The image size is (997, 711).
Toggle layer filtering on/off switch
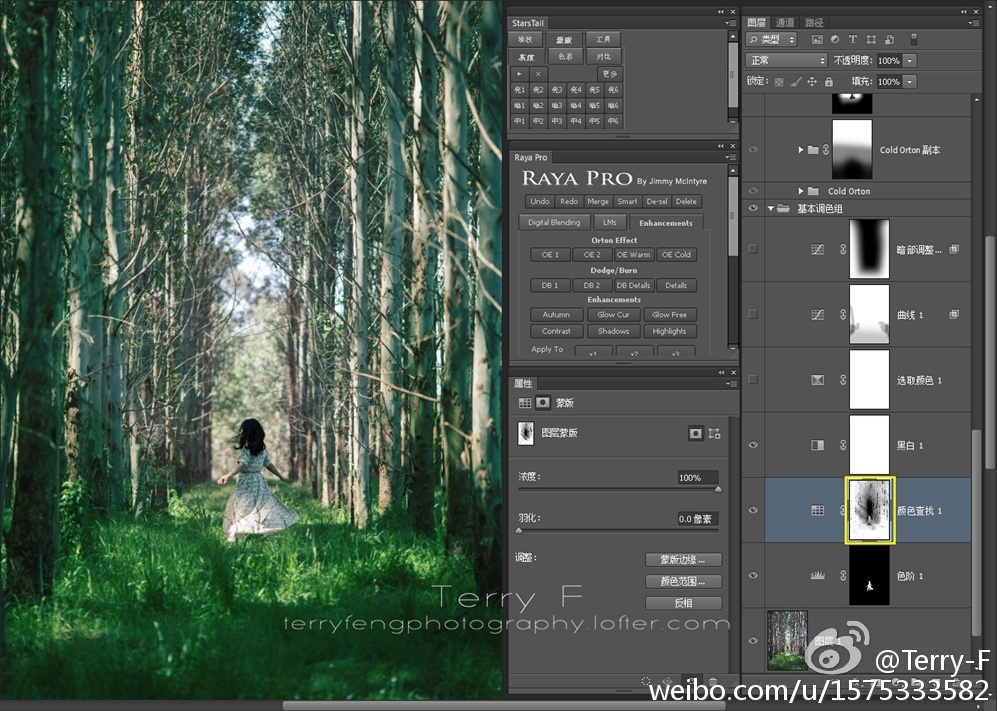pyautogui.click(x=914, y=39)
